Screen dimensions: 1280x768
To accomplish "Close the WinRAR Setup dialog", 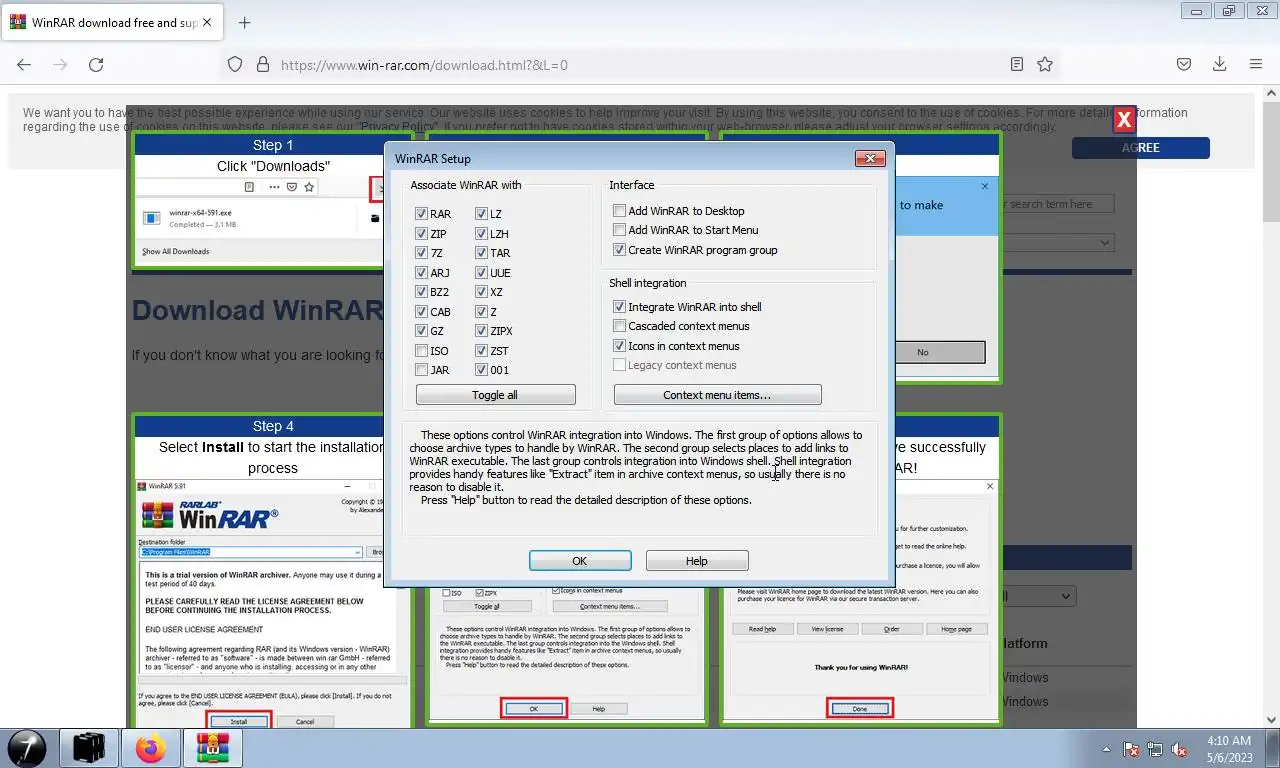I will pyautogui.click(x=871, y=158).
